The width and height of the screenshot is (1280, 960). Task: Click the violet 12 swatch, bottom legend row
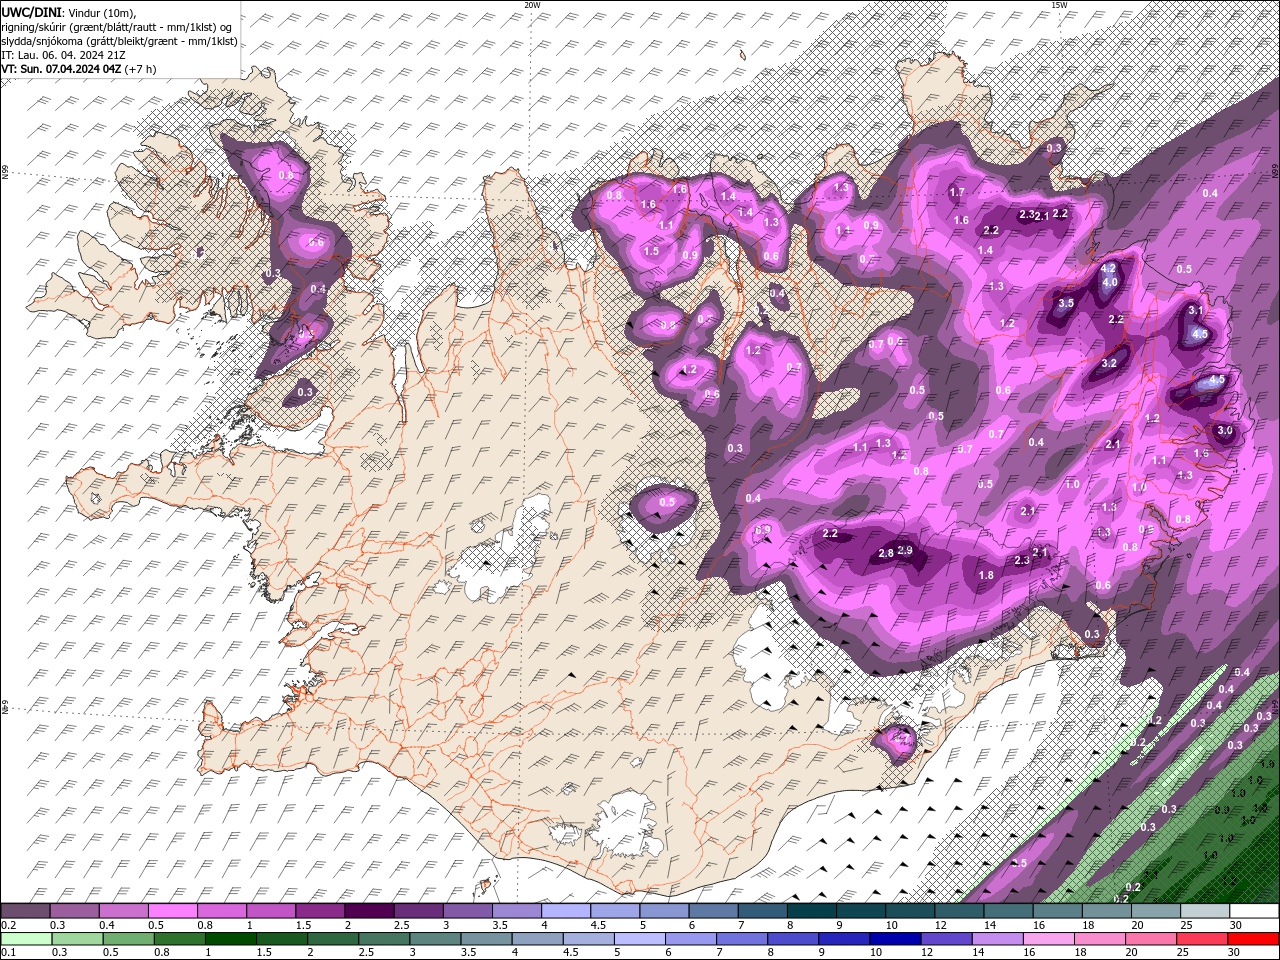coord(945,939)
